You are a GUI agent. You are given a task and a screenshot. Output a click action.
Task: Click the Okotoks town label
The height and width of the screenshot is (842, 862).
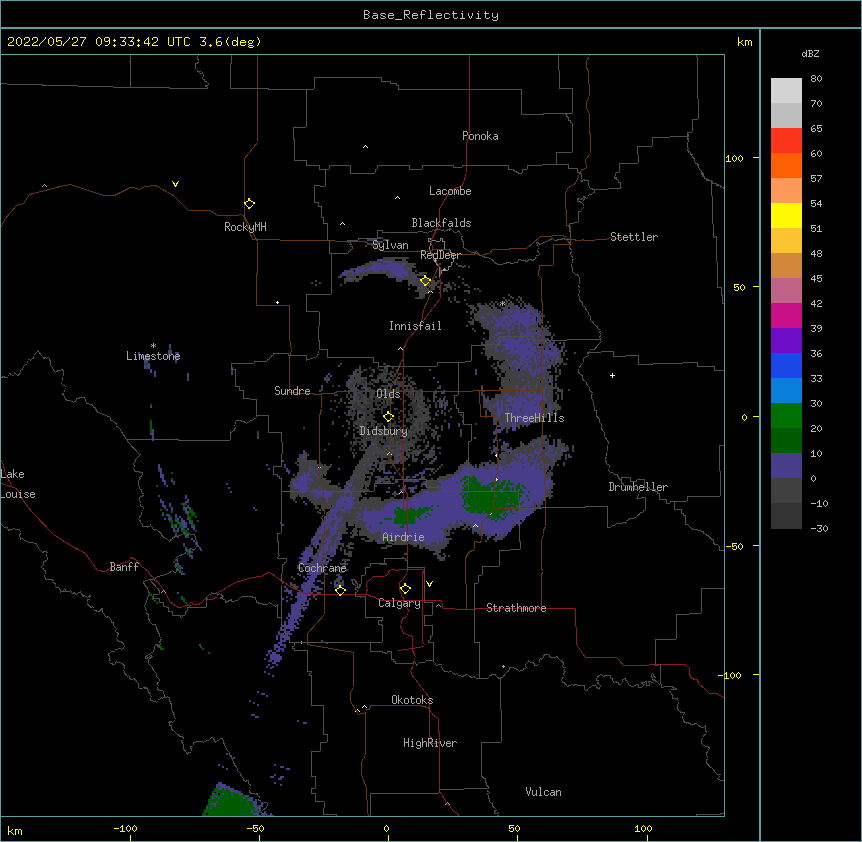click(x=412, y=700)
